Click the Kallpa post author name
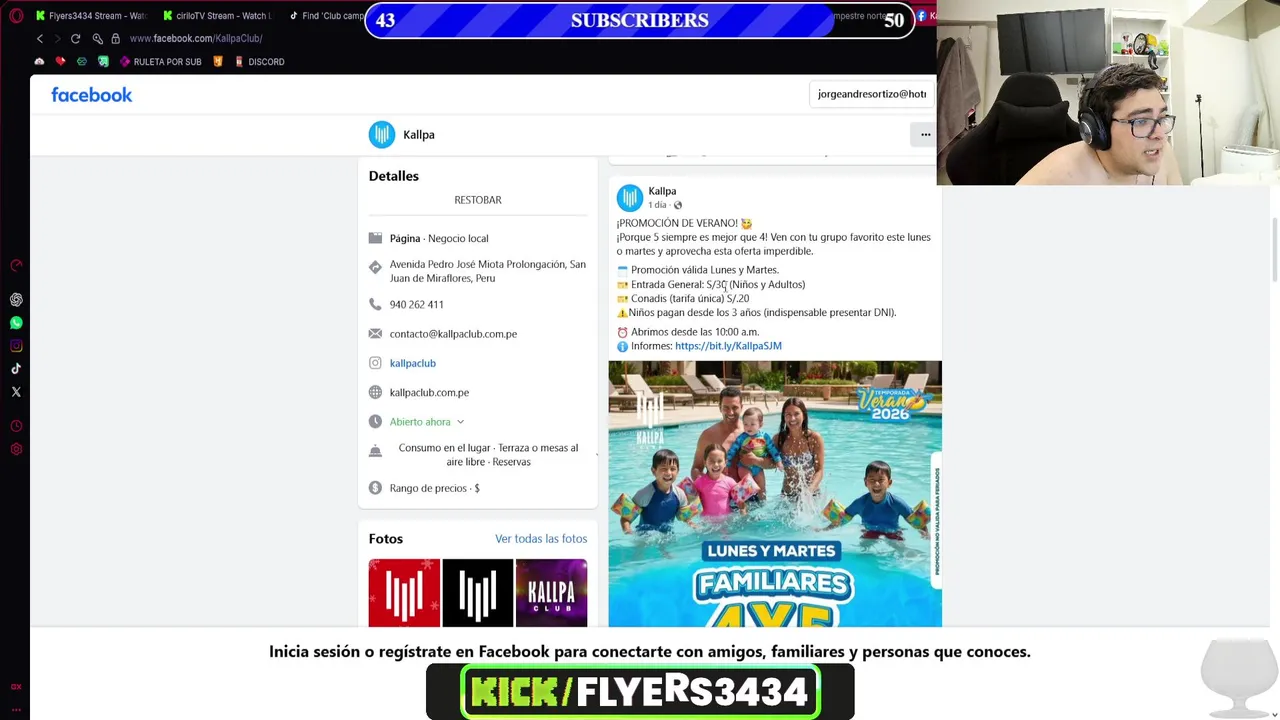Image resolution: width=1280 pixels, height=720 pixels. coord(662,191)
